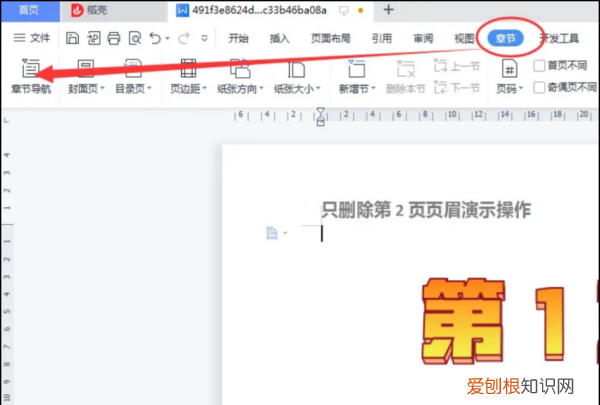The width and height of the screenshot is (600, 405).
Task: Click the tab-stop selector at ruler corner
Action: coord(6,120)
